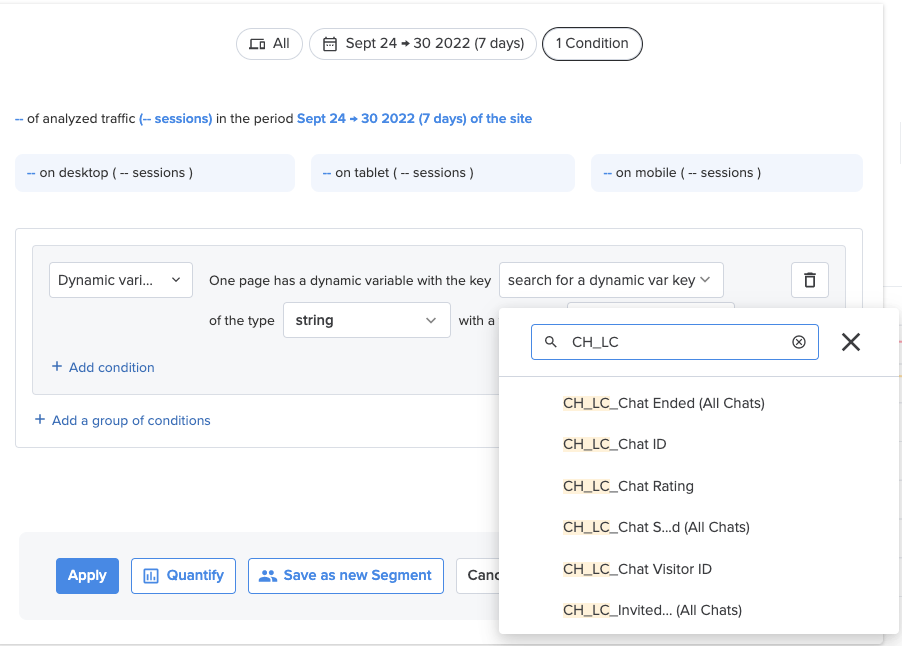Select the CH_LC_Chat ID entry
Image resolution: width=902 pixels, height=646 pixels.
click(614, 444)
